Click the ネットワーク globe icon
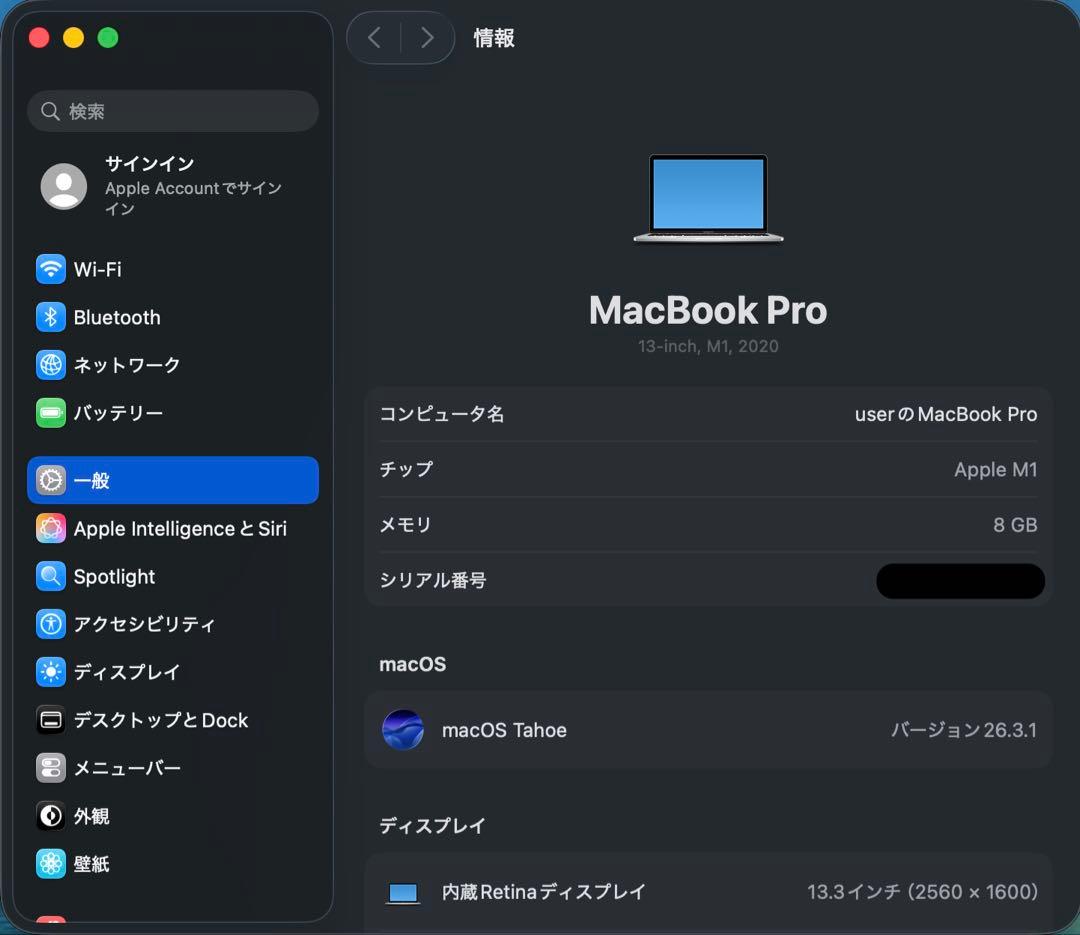This screenshot has height=935, width=1080. (50, 365)
